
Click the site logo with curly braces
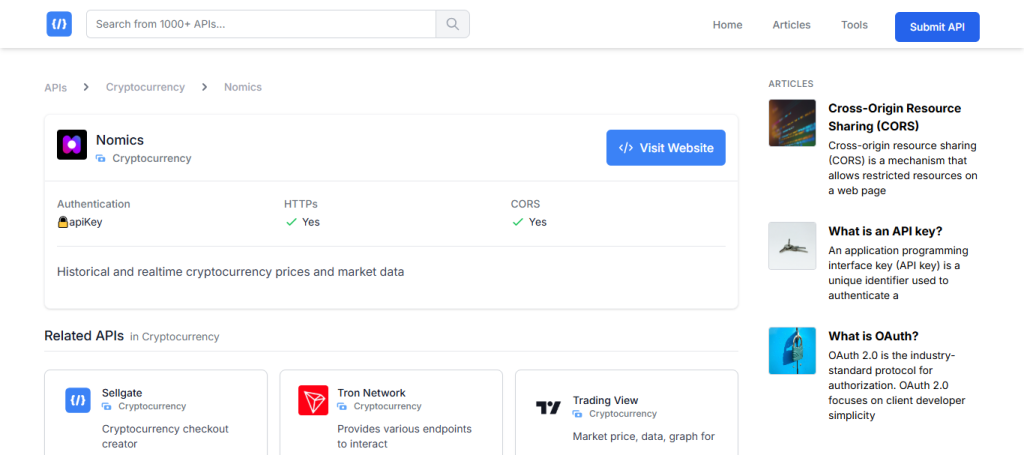59,24
